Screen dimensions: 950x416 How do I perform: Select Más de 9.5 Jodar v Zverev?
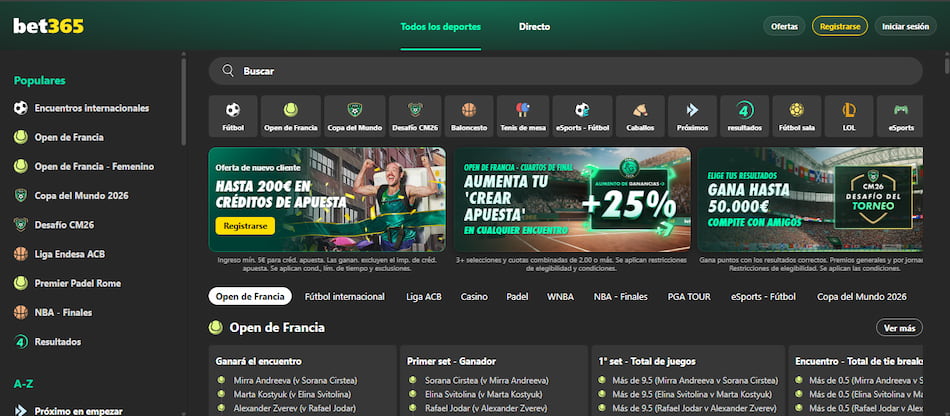tap(695, 408)
